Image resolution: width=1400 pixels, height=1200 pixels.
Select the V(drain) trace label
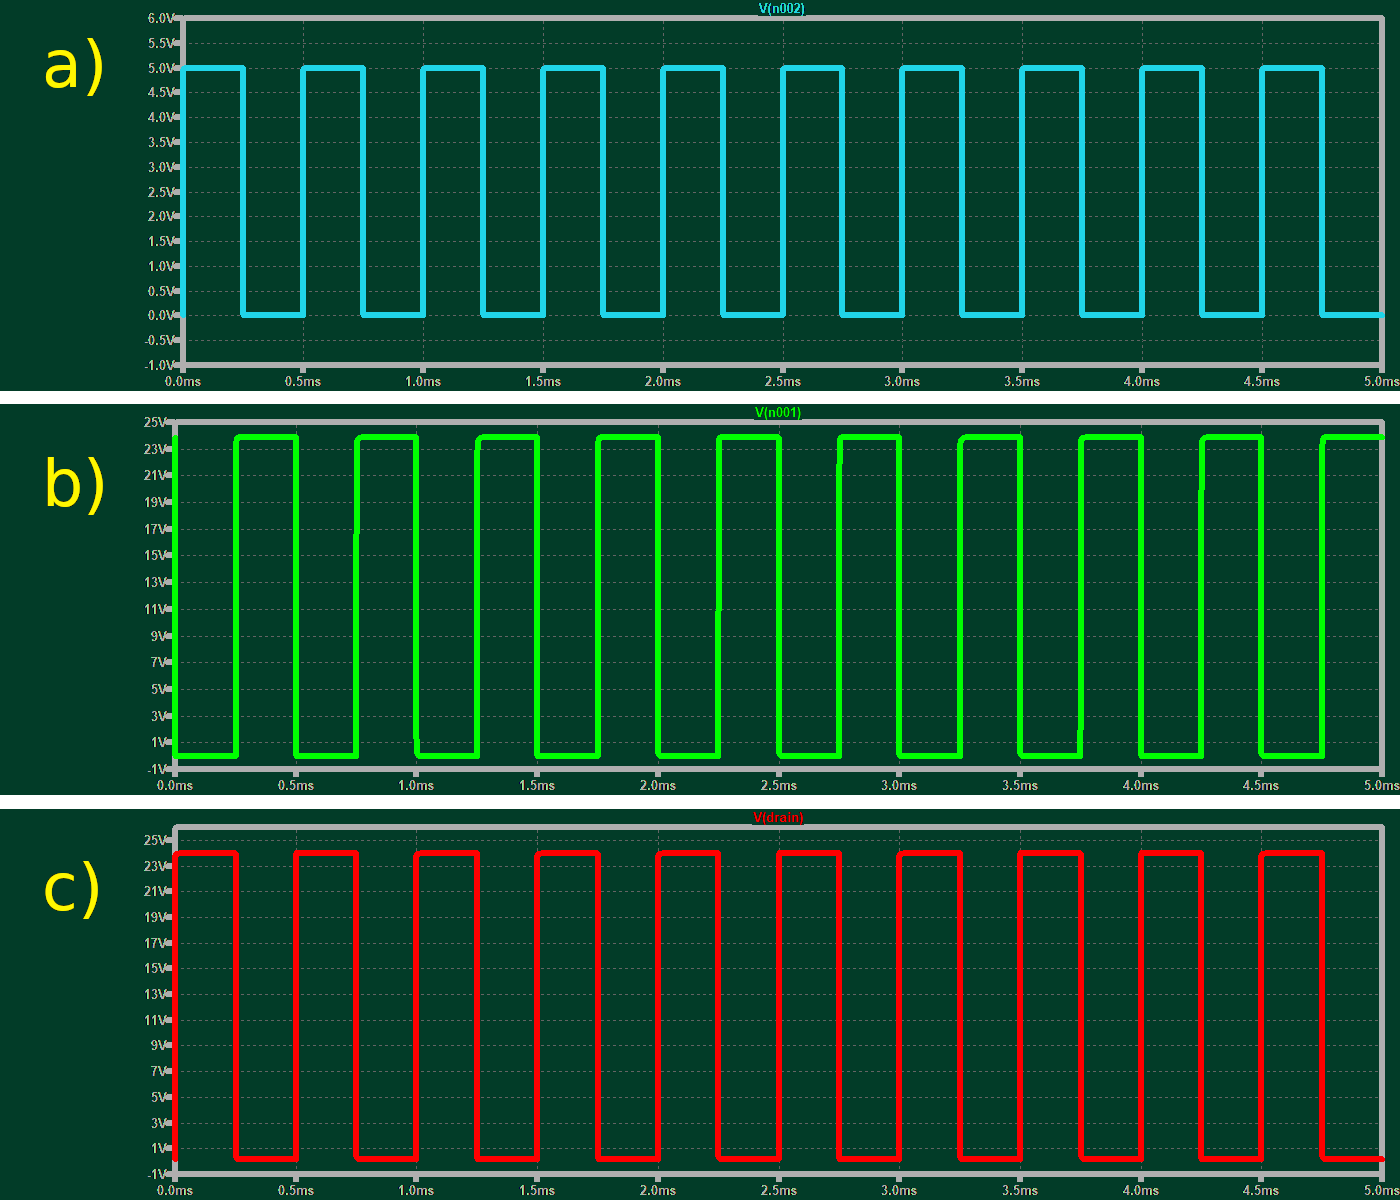coord(778,817)
